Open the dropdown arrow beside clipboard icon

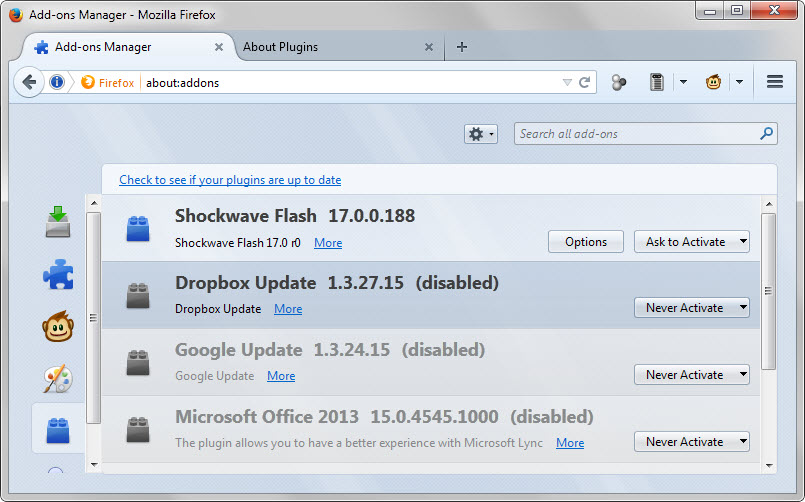click(683, 82)
